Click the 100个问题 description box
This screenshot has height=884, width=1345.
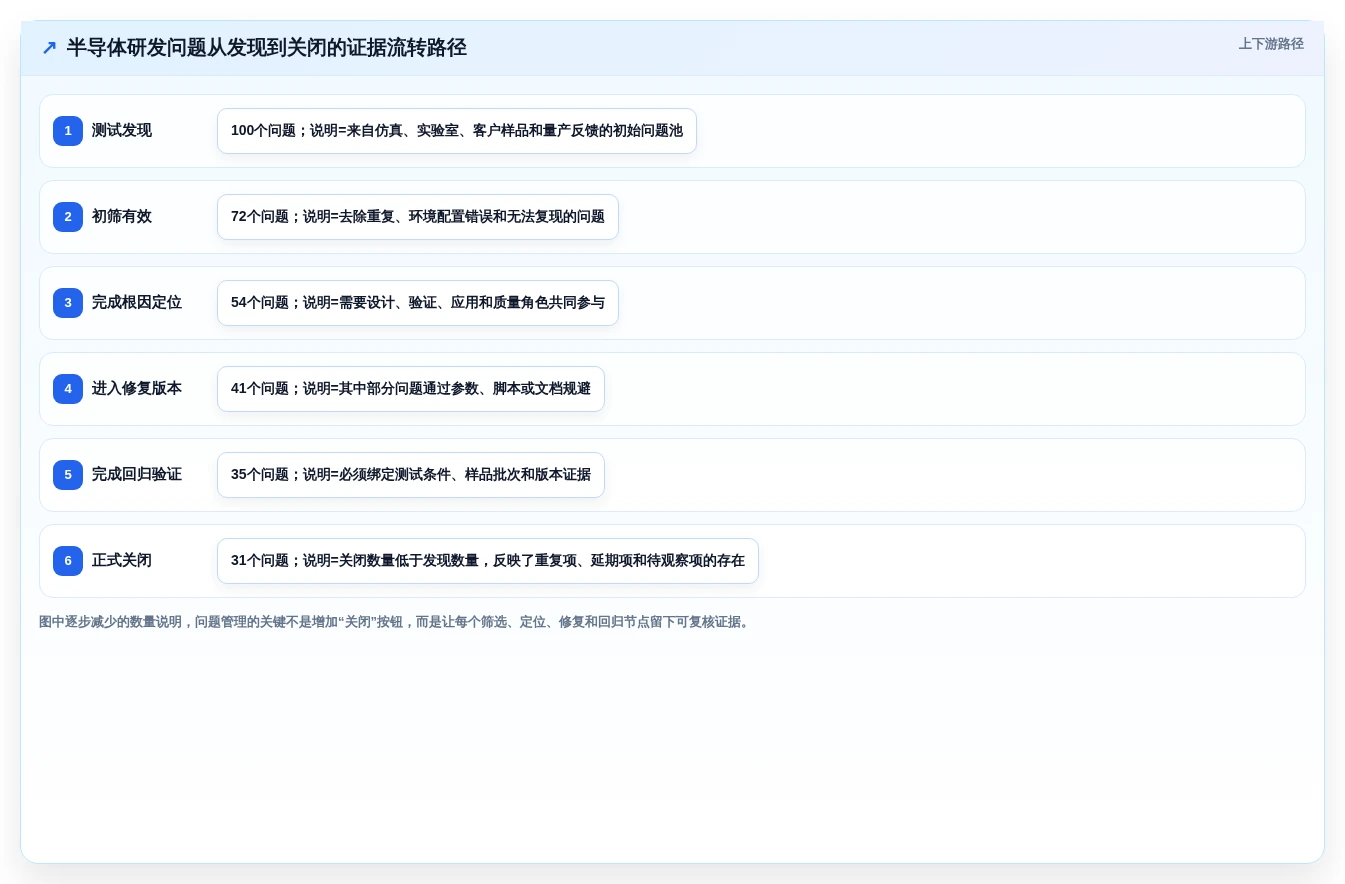[x=457, y=131]
